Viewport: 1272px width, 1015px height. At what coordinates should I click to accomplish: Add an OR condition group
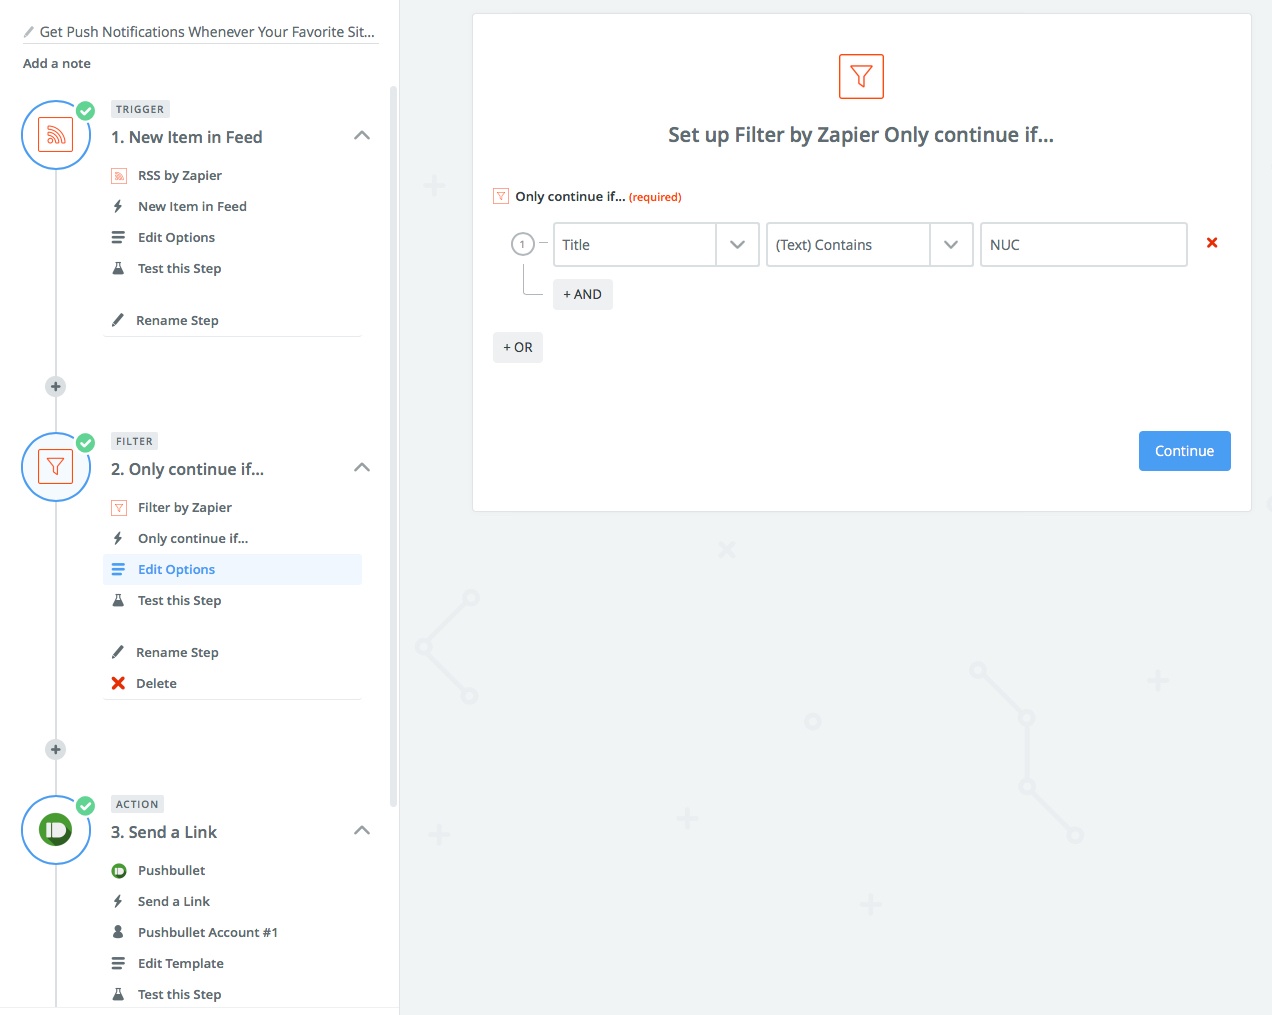pyautogui.click(x=518, y=348)
